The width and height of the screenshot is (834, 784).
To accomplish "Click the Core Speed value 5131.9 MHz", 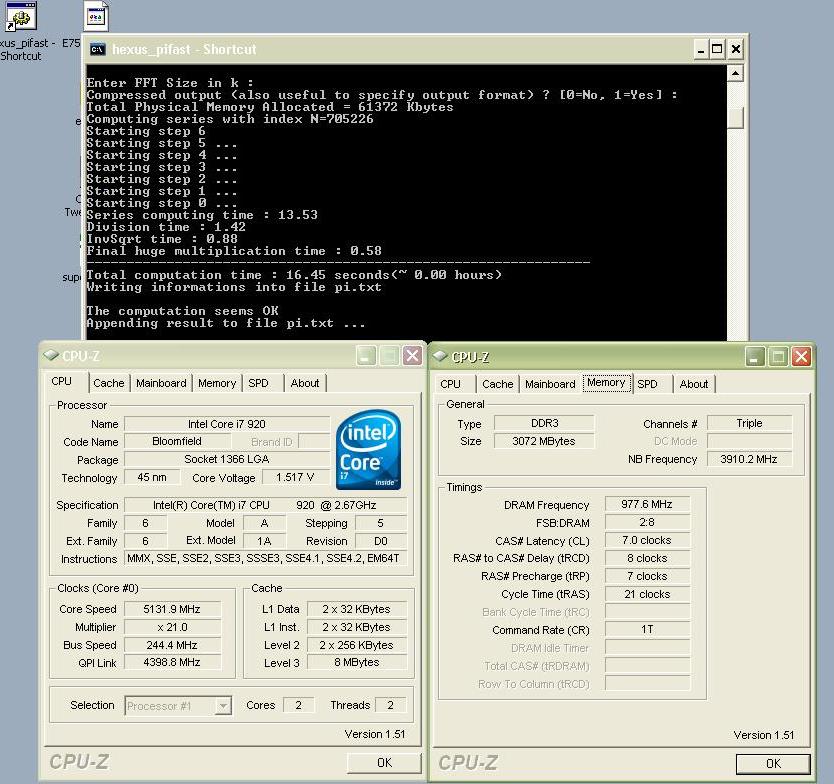I will (172, 609).
